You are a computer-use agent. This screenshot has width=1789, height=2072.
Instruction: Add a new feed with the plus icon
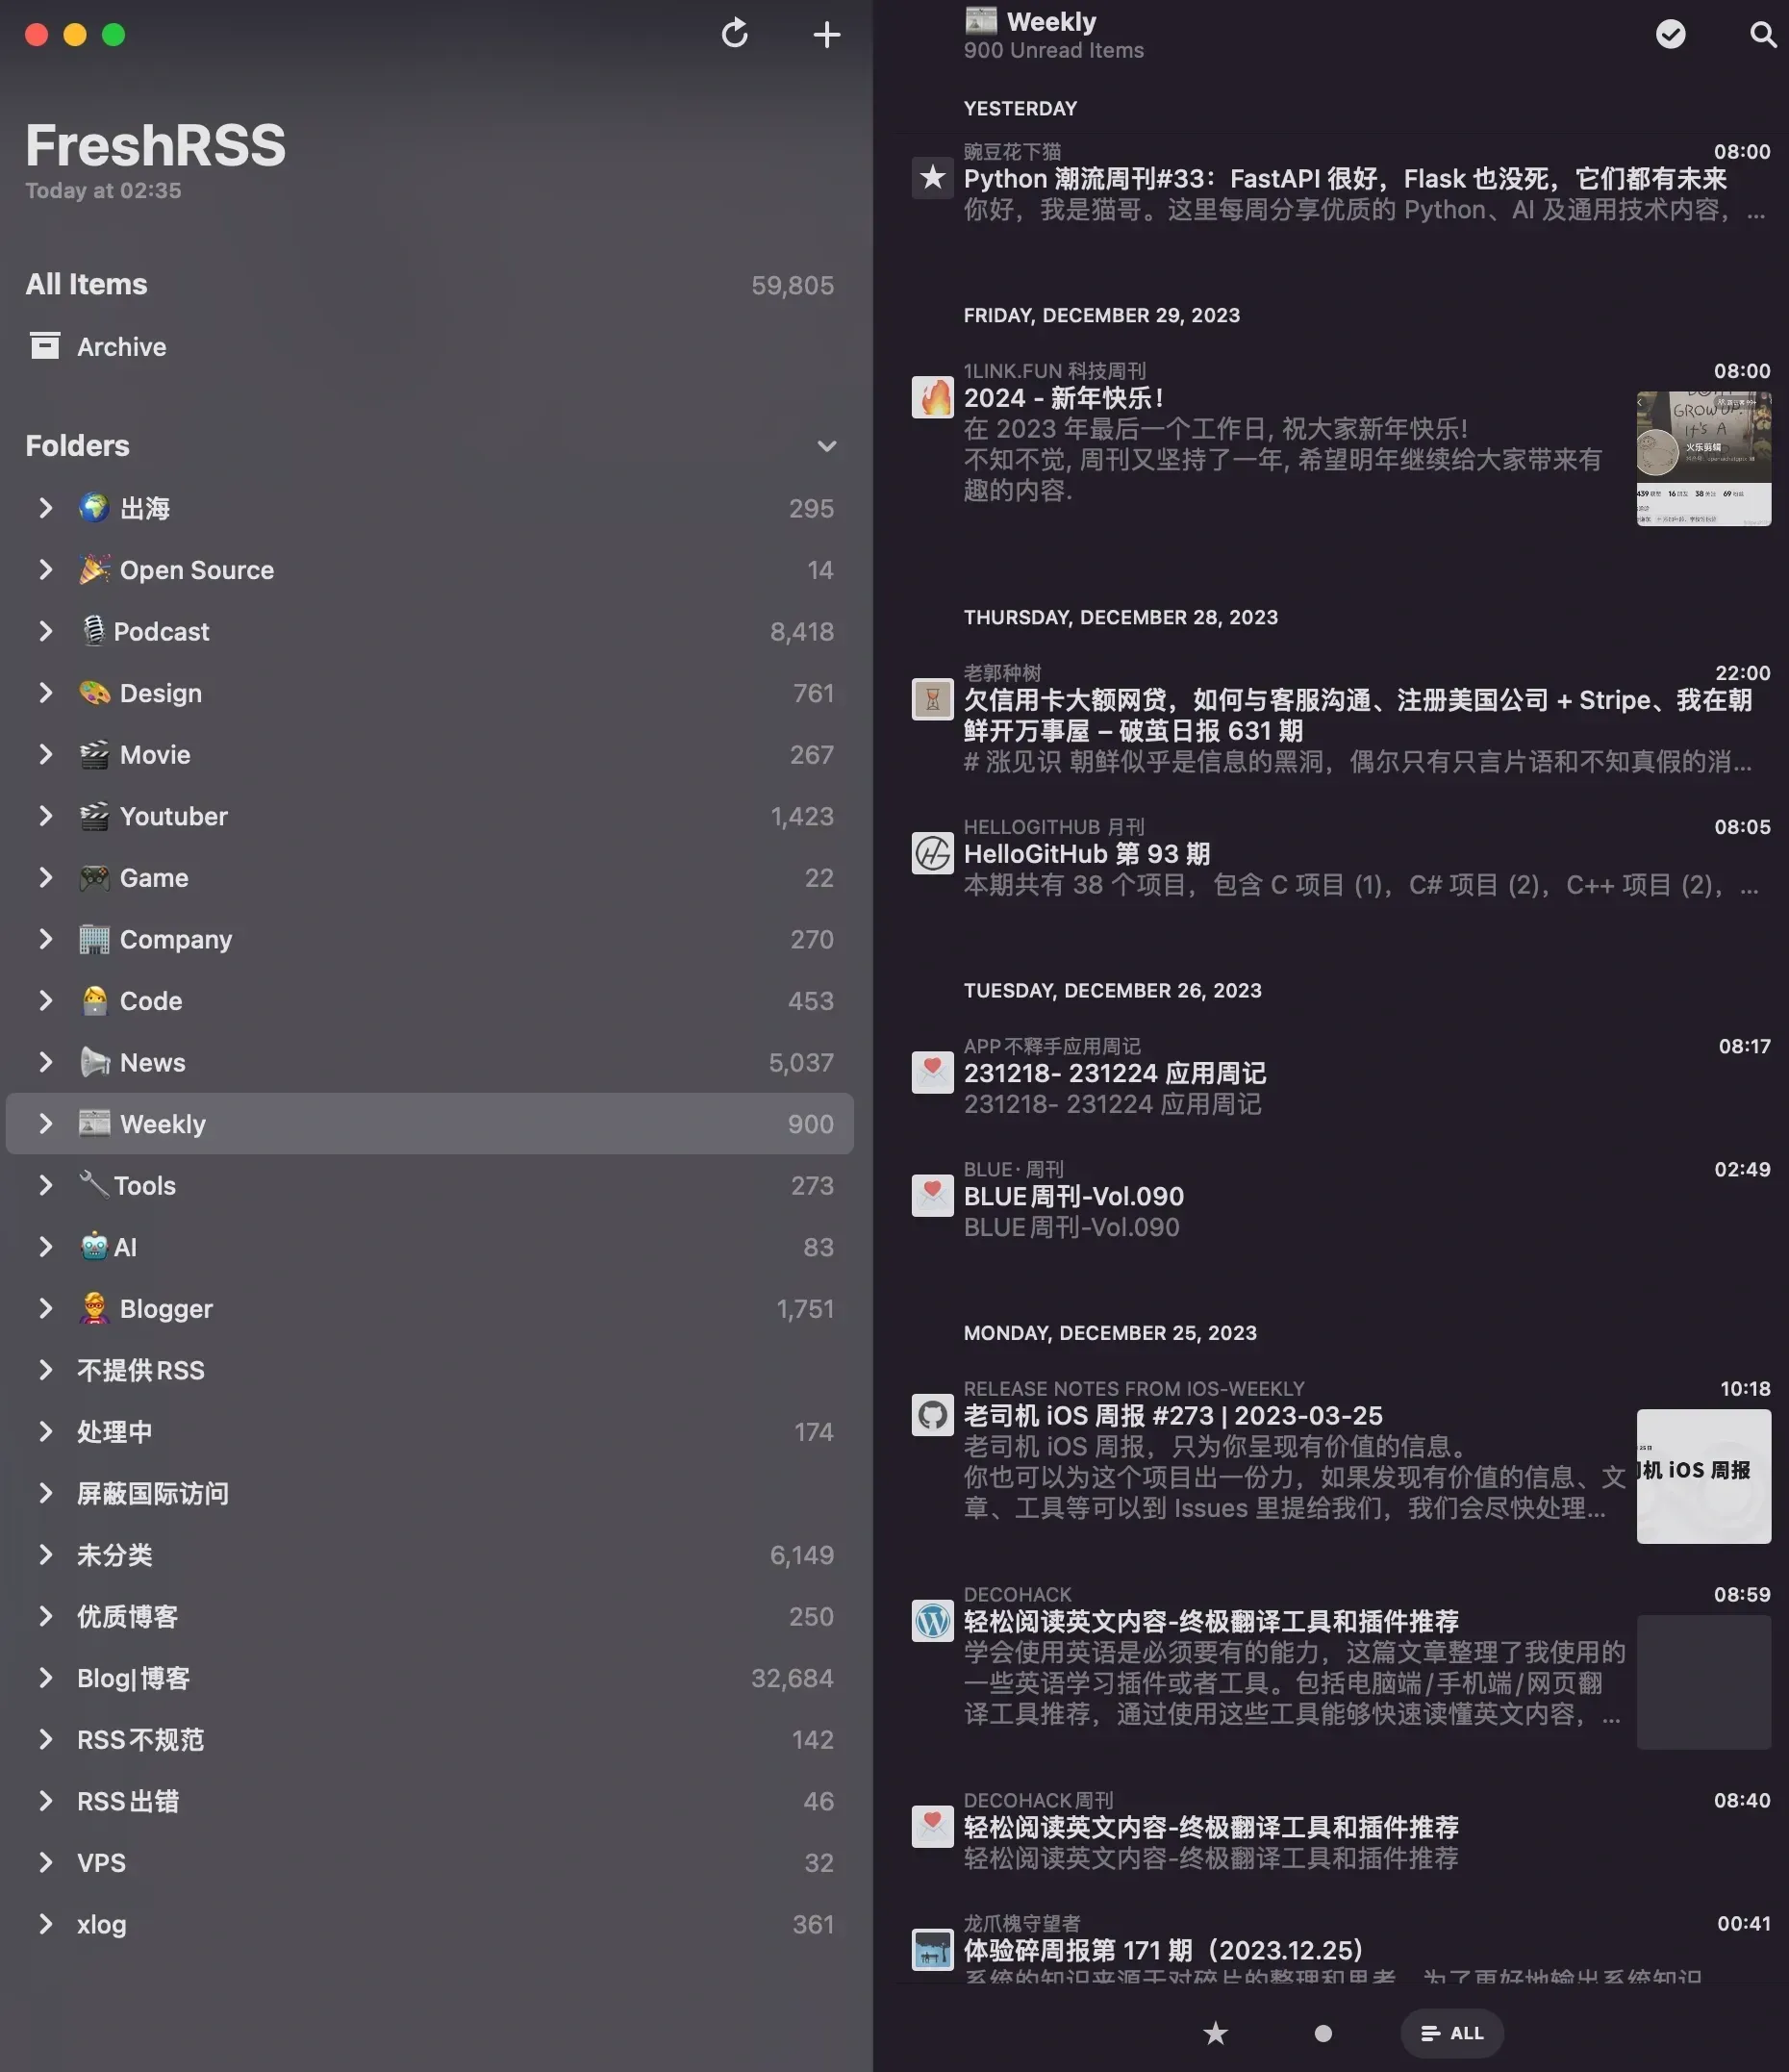point(826,35)
